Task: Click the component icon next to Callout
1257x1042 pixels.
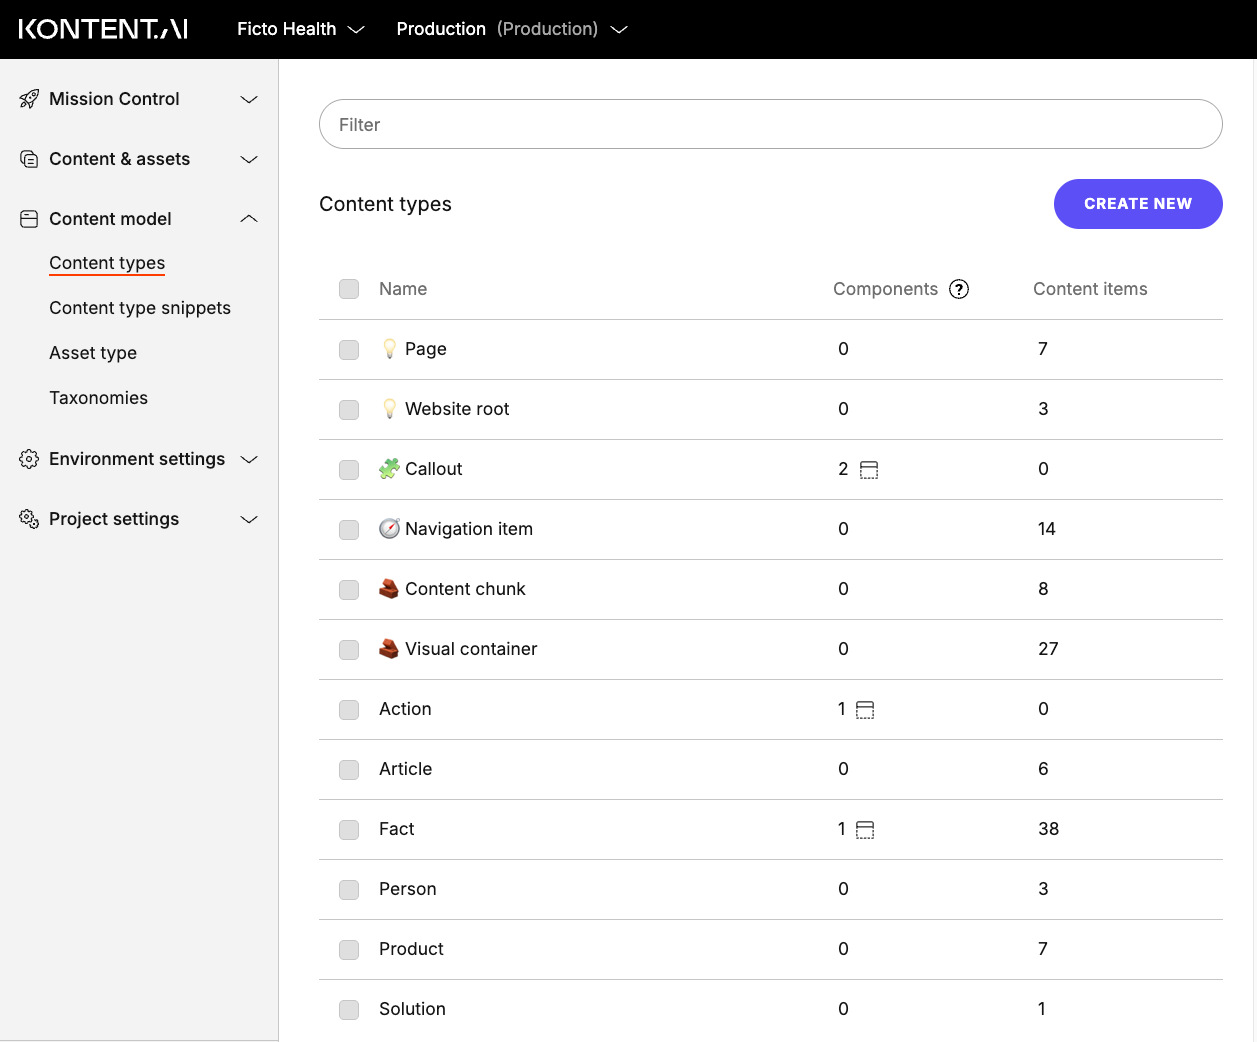Action: tap(868, 469)
